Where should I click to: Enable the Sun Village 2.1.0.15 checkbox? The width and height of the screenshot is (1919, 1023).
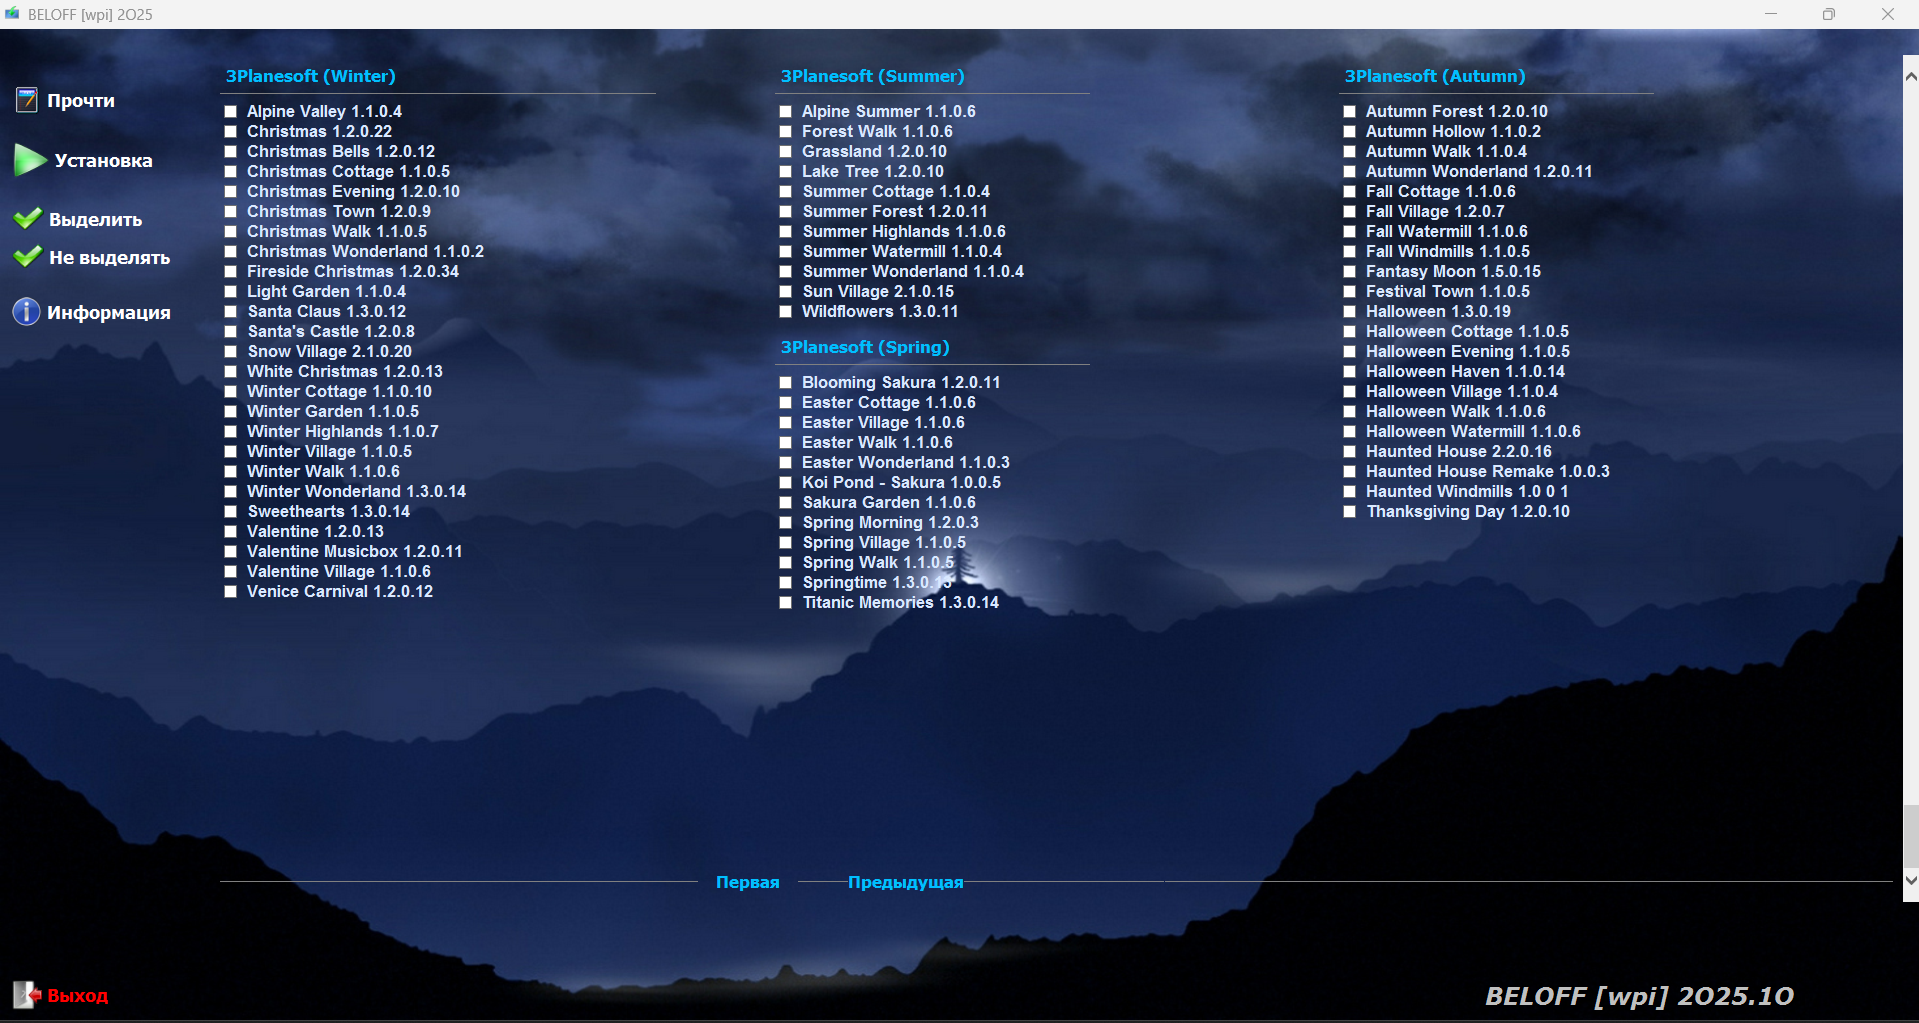pos(786,292)
